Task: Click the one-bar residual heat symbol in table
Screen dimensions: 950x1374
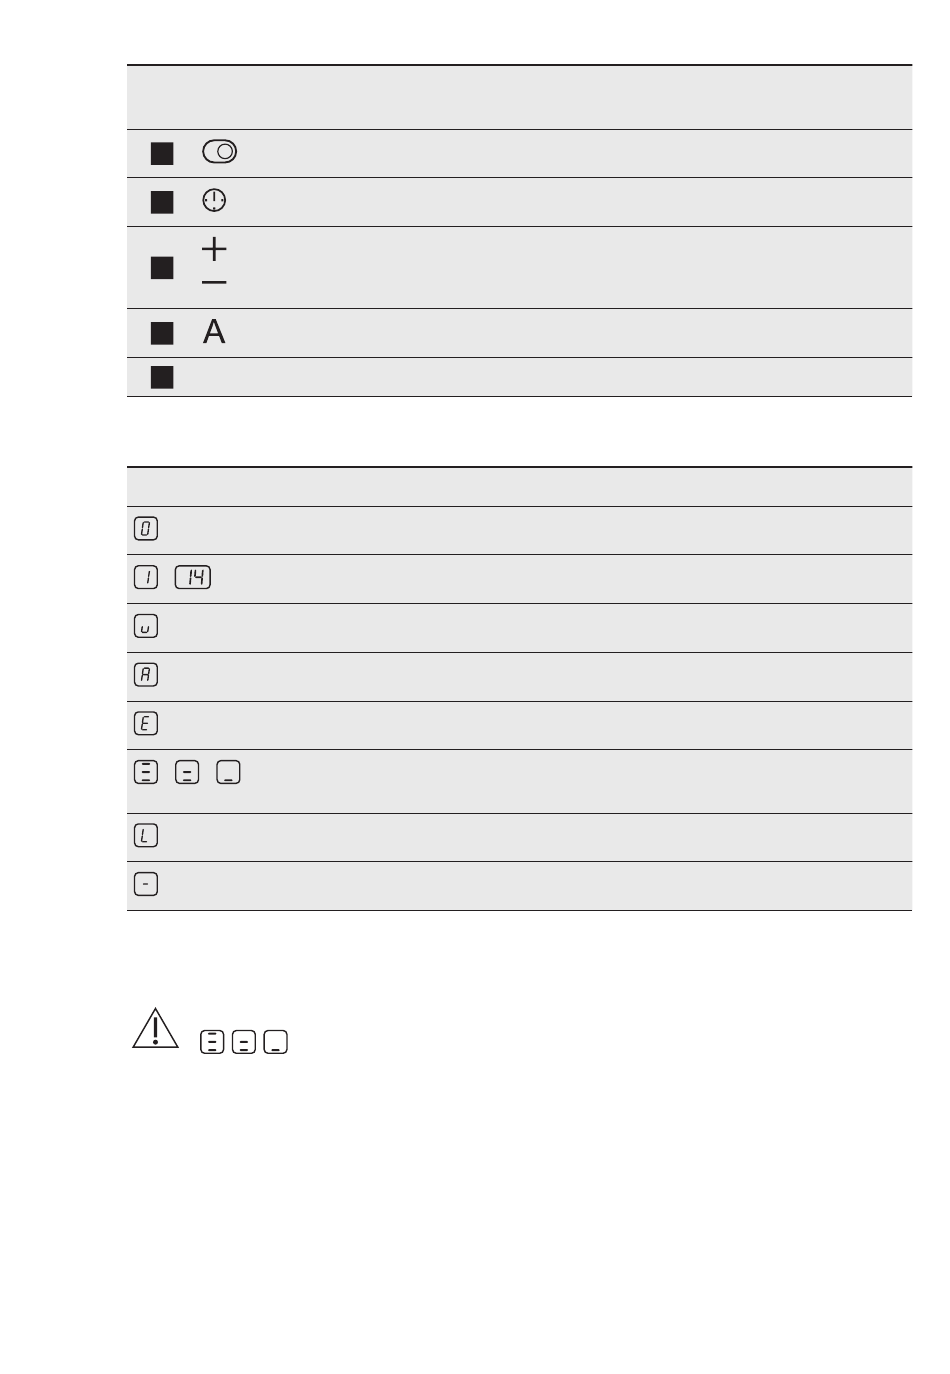Action: pyautogui.click(x=228, y=772)
